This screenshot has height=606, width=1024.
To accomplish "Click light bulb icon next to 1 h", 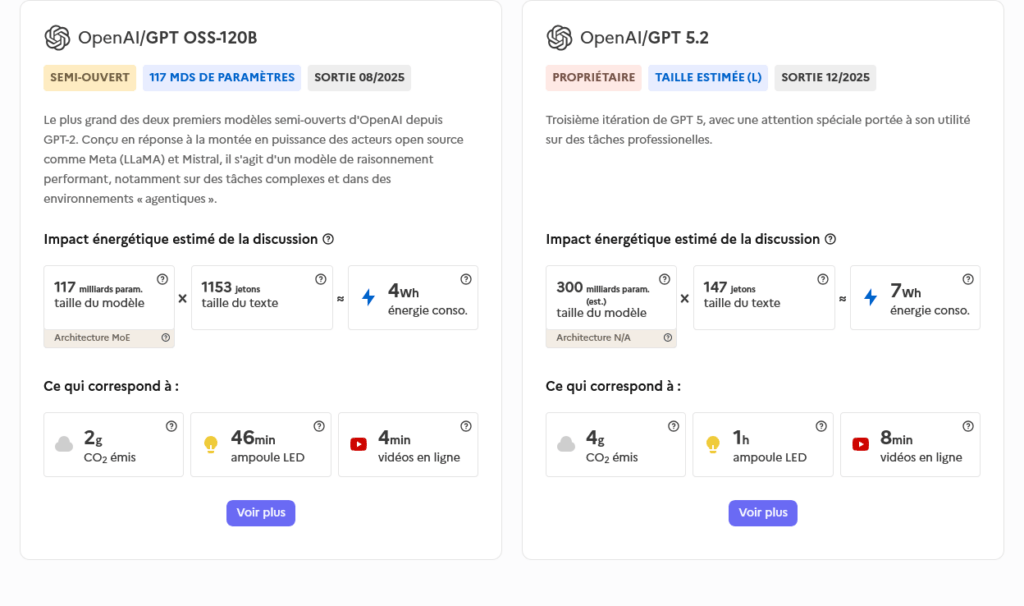I will [x=713, y=445].
